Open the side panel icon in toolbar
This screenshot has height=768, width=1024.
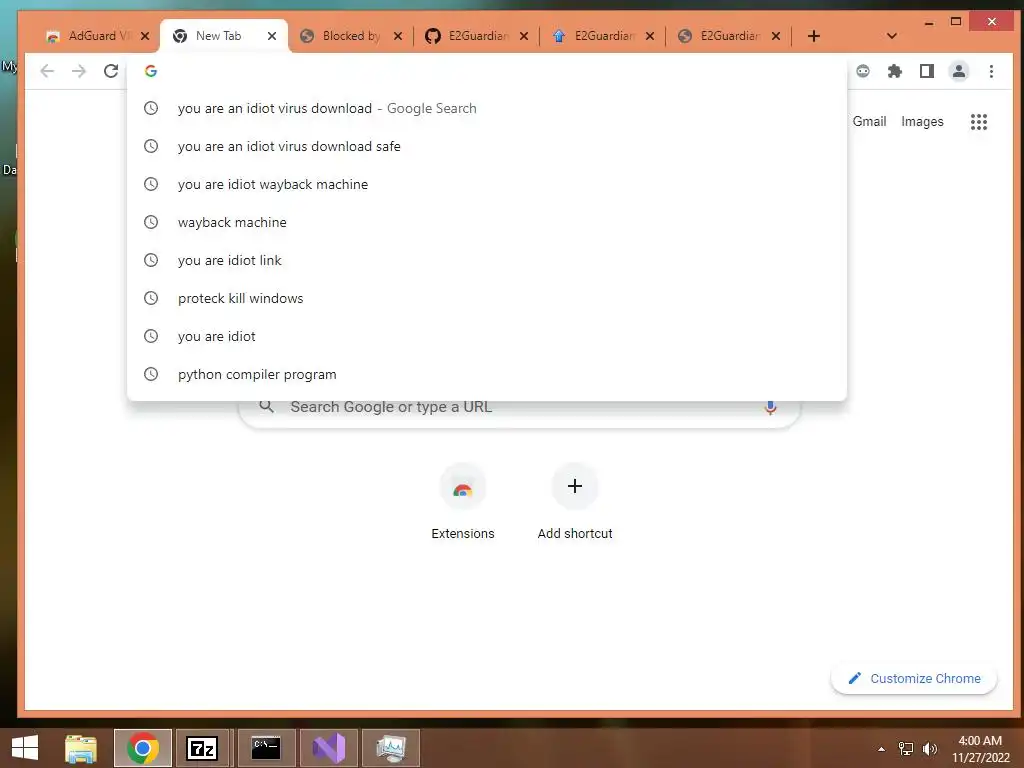point(927,71)
